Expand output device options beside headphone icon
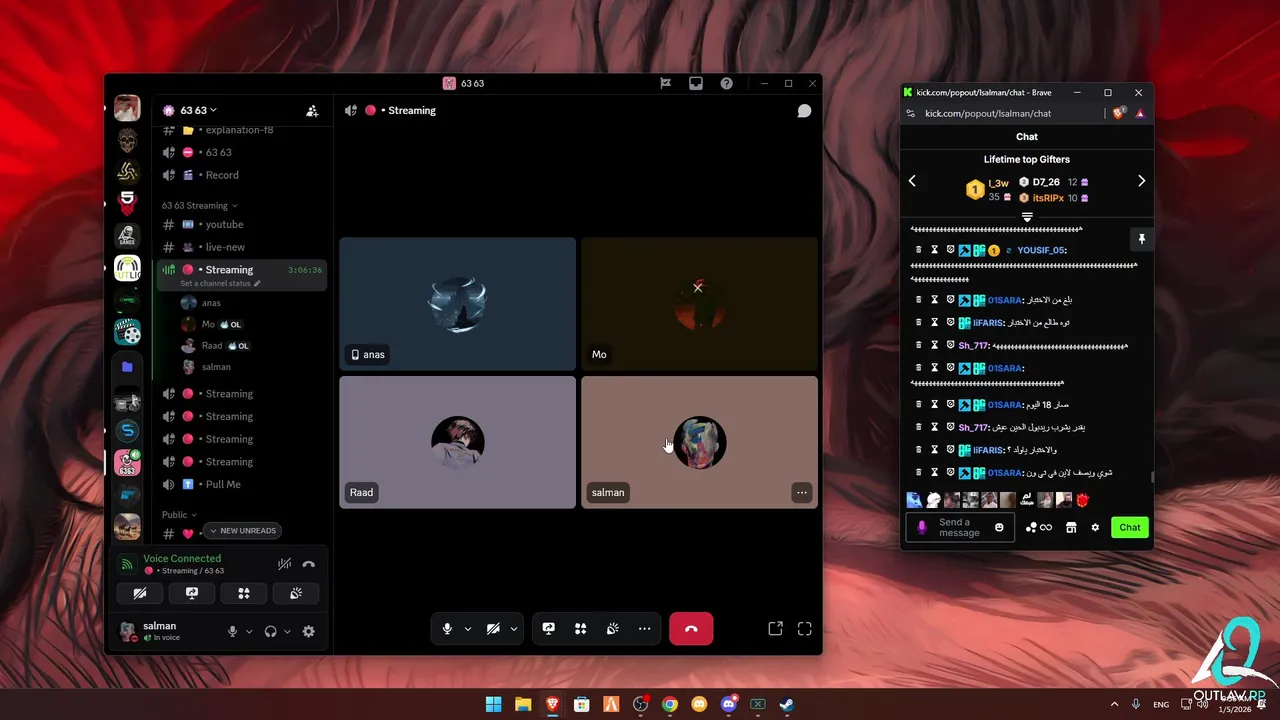 coord(287,631)
